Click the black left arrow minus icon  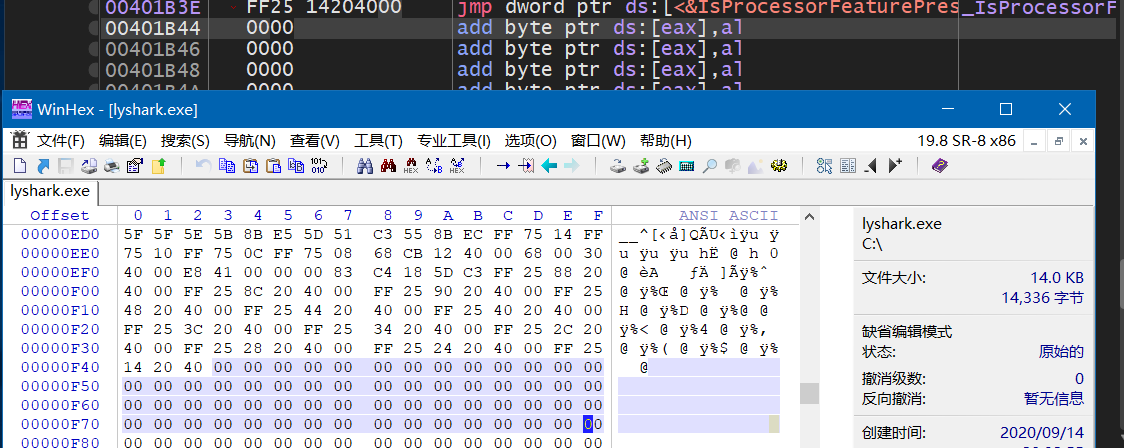[870, 166]
